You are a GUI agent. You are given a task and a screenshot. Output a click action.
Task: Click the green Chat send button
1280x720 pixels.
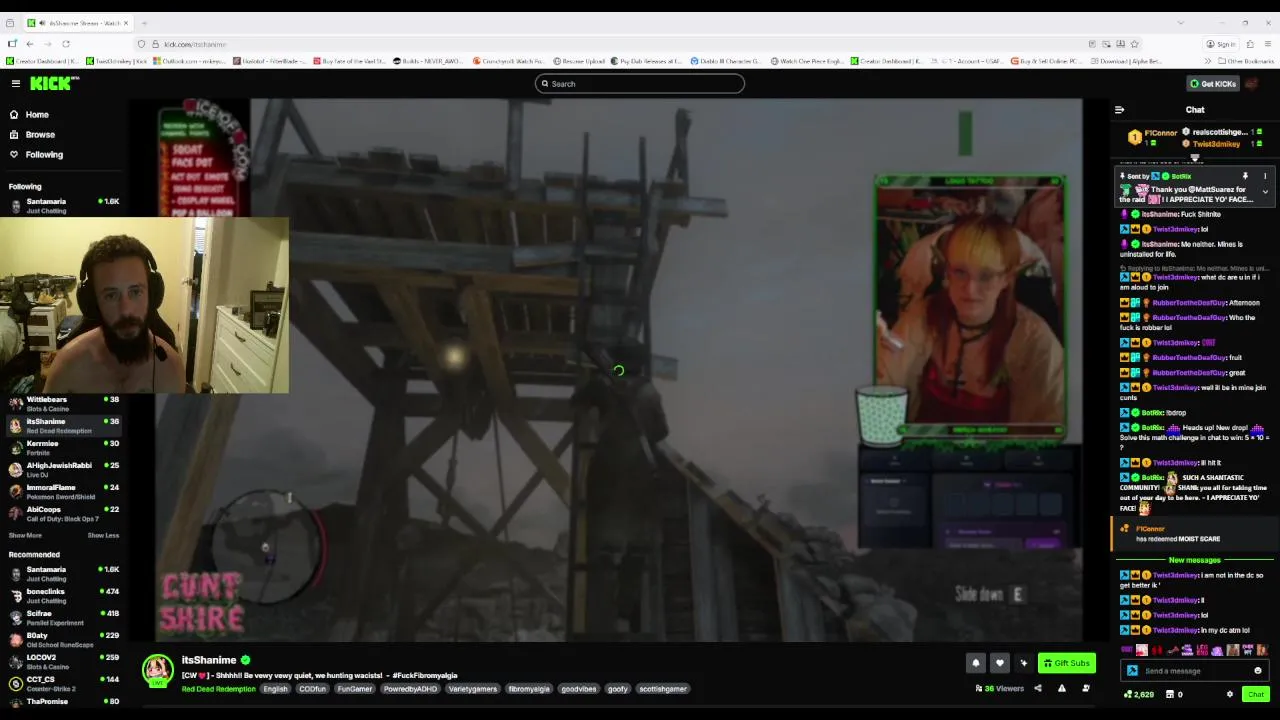point(1256,694)
